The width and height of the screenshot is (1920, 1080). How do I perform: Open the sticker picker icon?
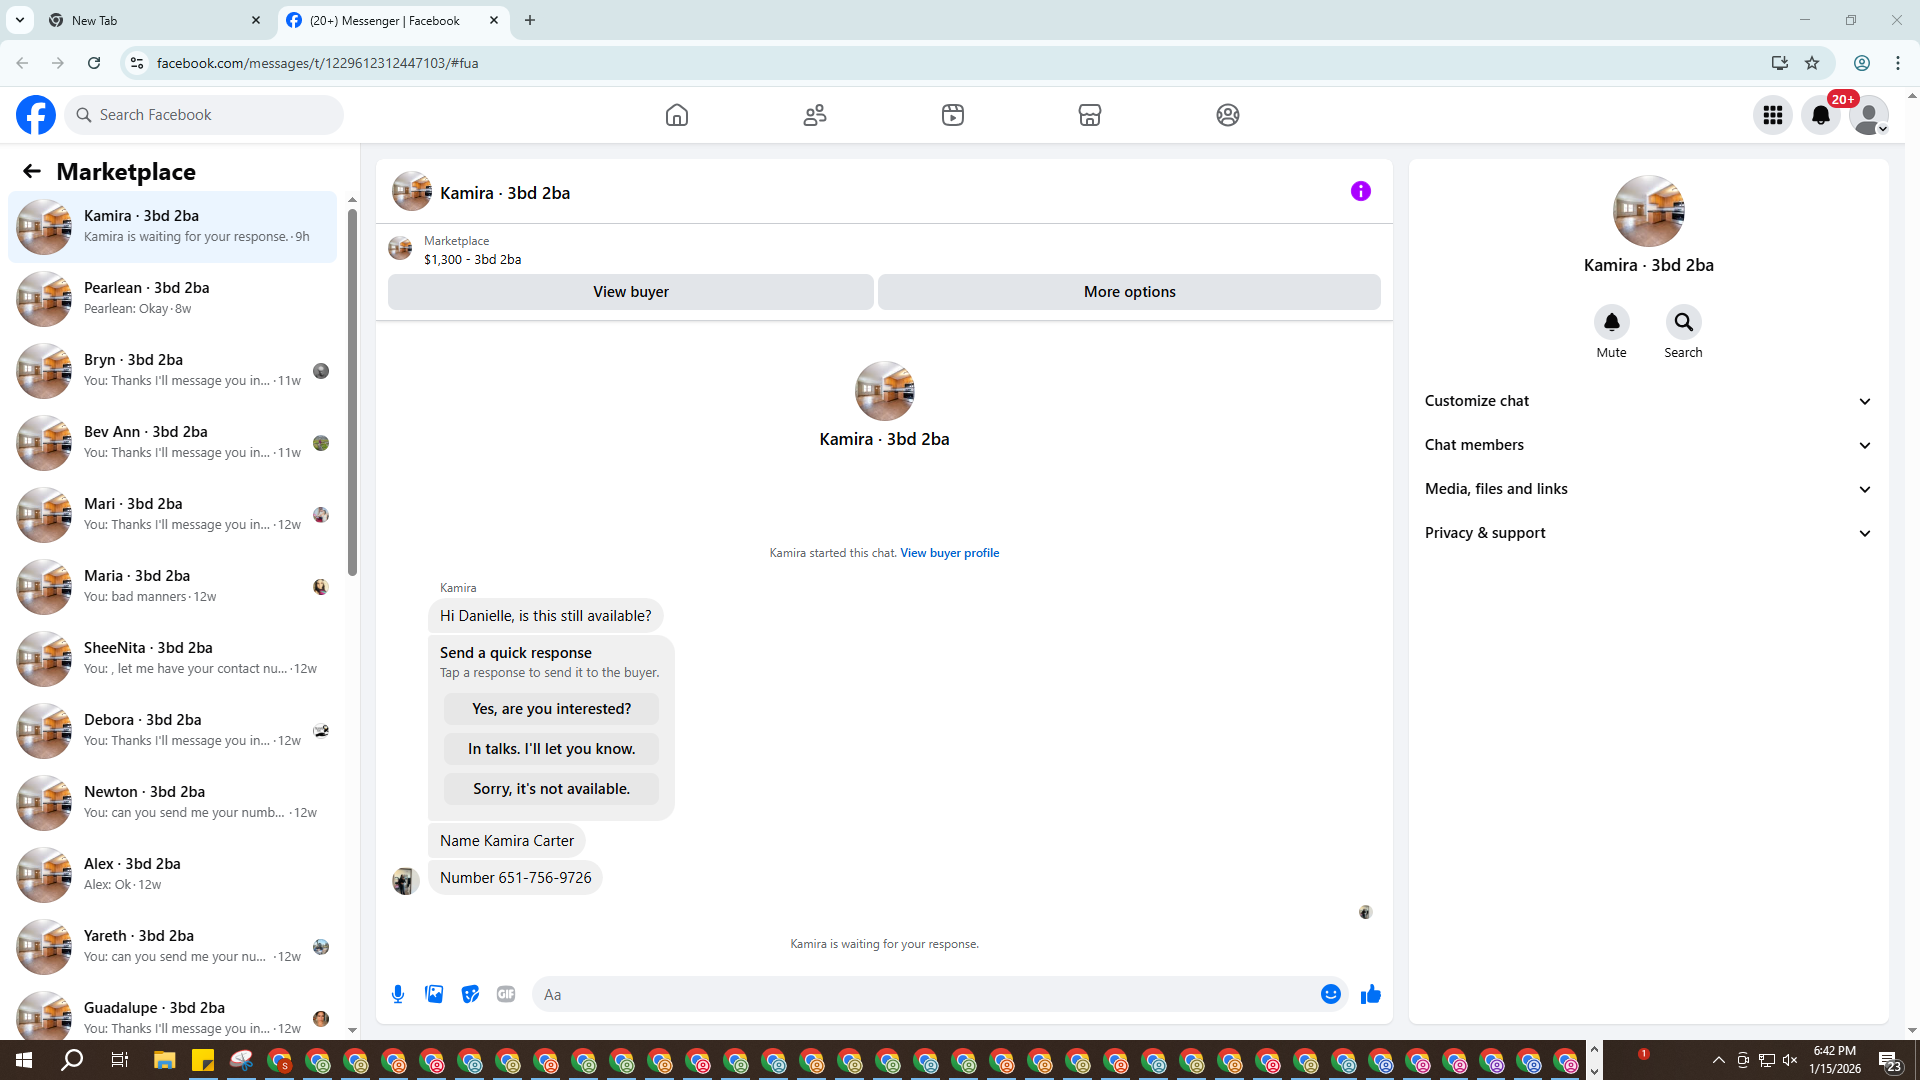click(x=470, y=994)
